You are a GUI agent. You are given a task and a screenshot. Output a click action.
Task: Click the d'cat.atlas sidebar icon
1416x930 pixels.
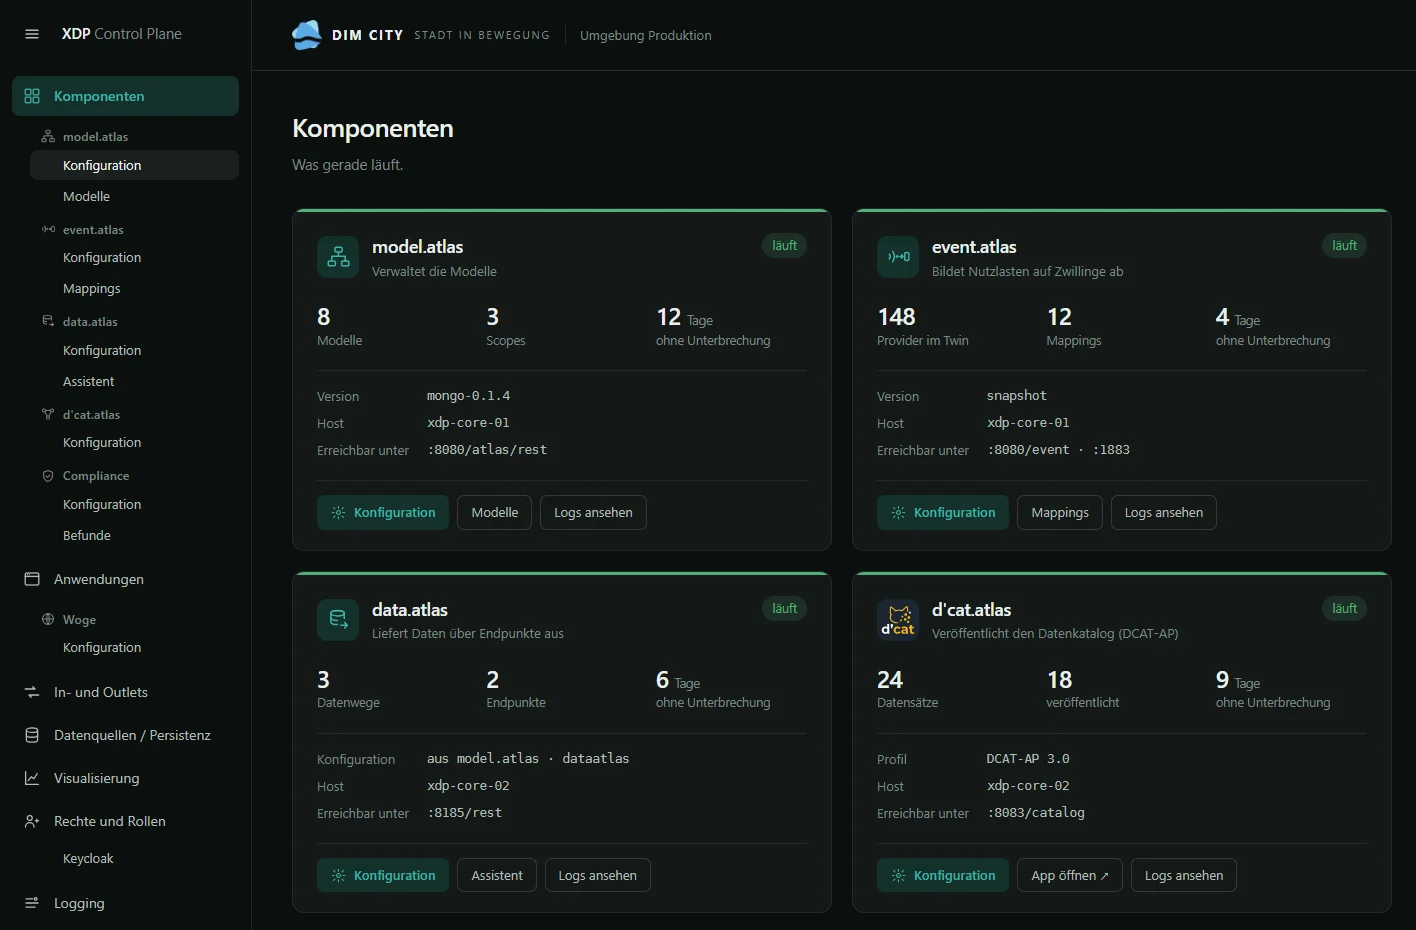coord(48,414)
